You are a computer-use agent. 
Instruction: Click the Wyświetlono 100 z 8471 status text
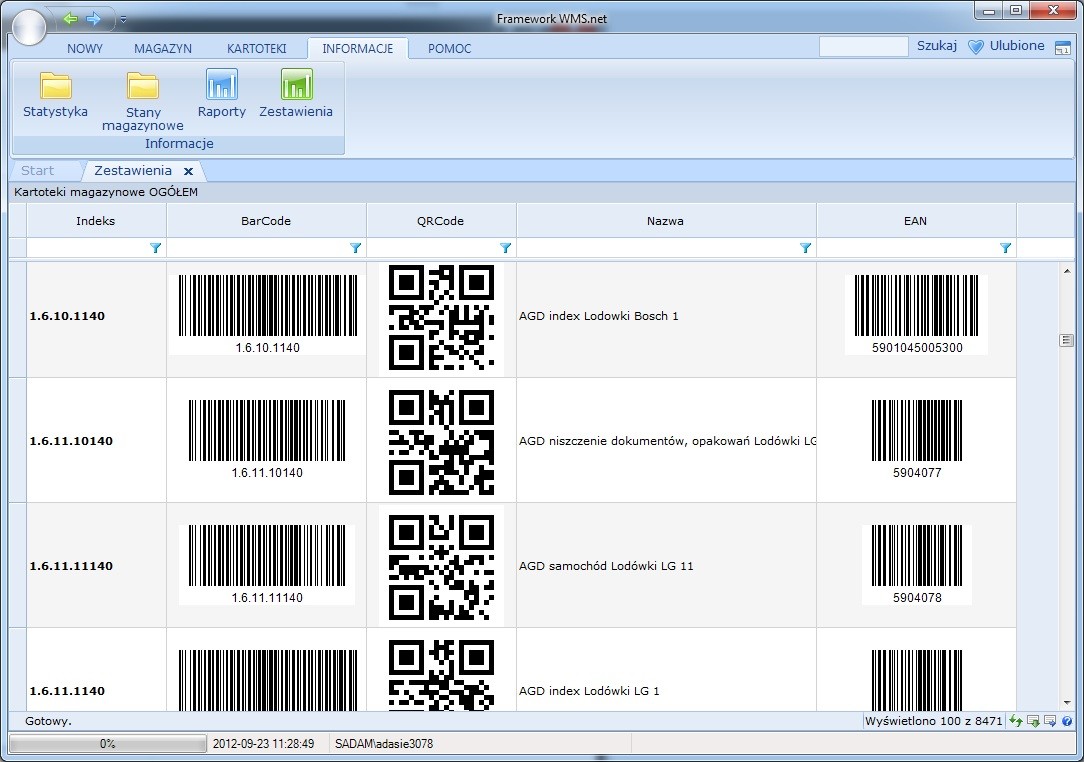933,721
